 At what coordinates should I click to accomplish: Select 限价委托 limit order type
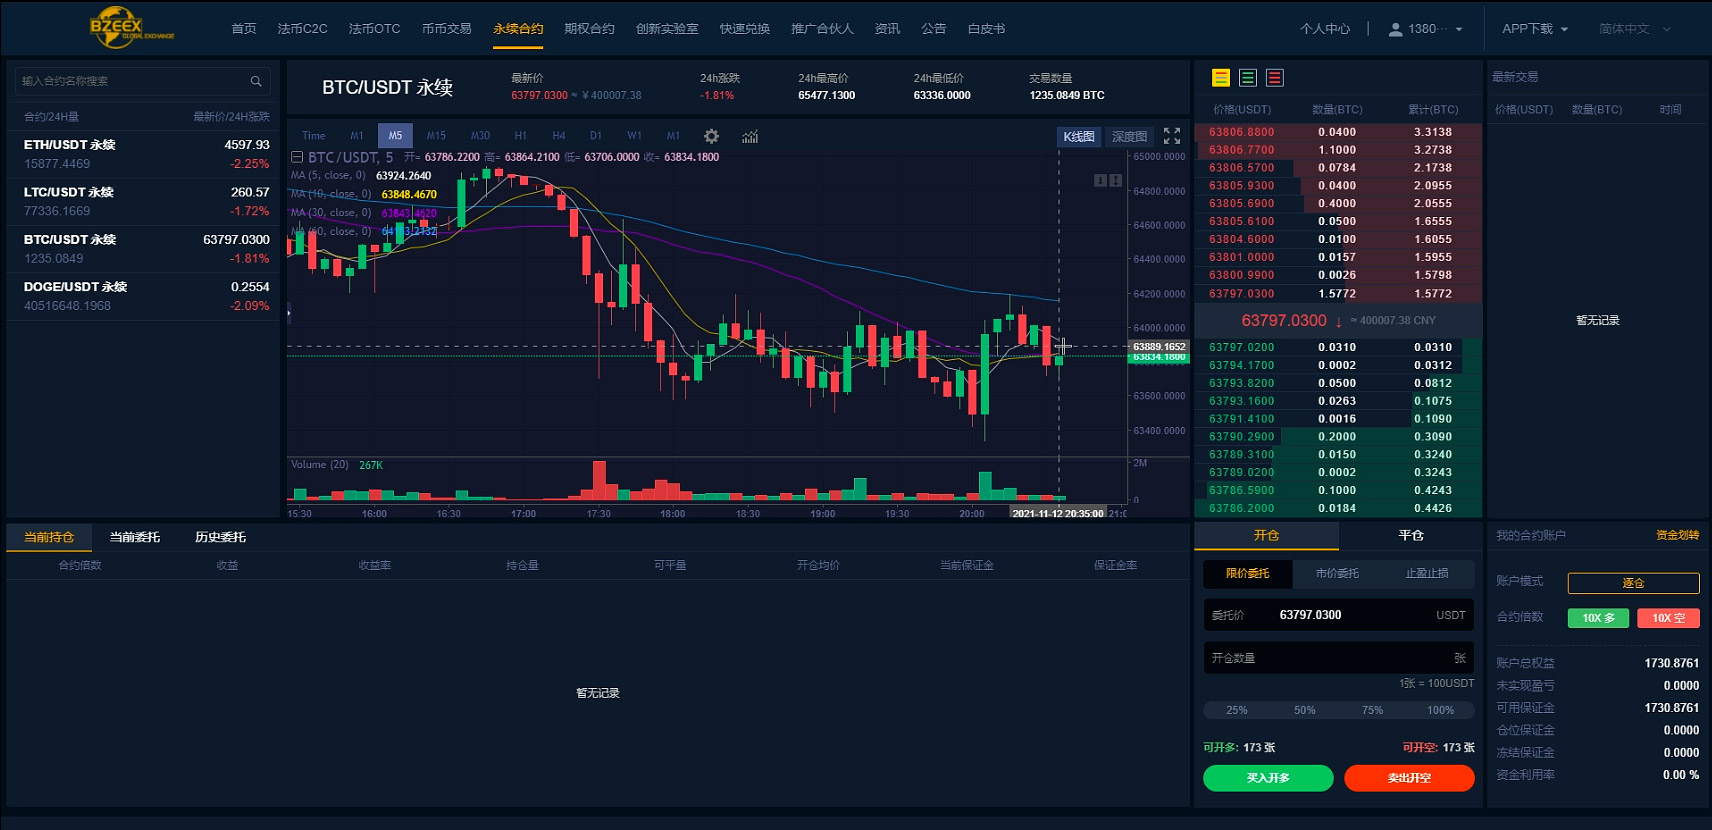(1247, 573)
